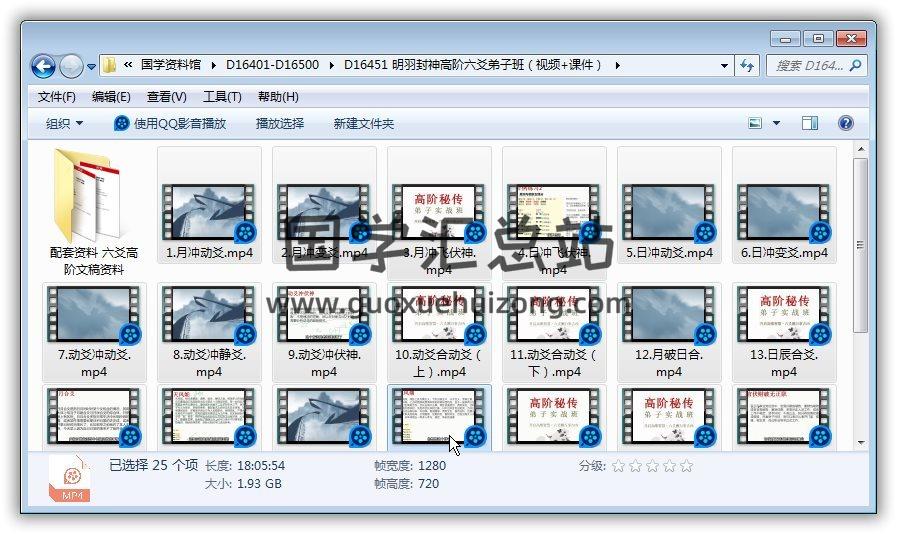Click the scrollbar down arrow
Viewport: 897px width, 534px height.
pos(860,443)
